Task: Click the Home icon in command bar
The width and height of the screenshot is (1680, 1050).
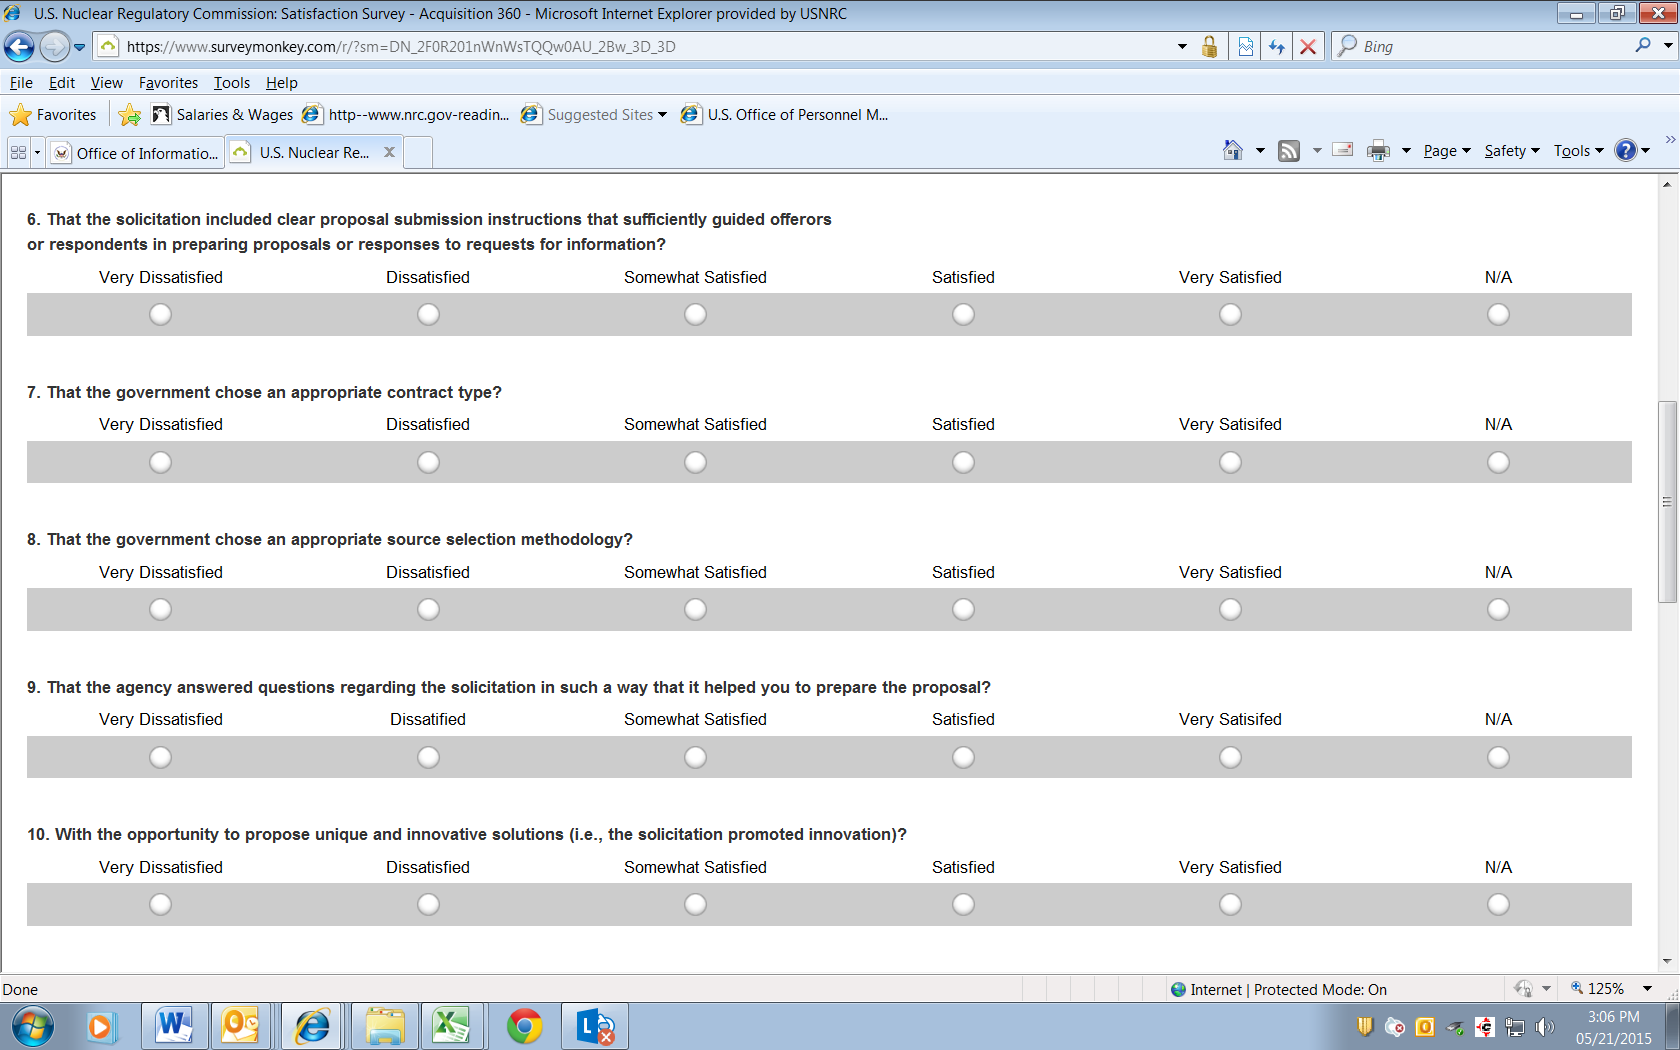Action: click(x=1233, y=151)
